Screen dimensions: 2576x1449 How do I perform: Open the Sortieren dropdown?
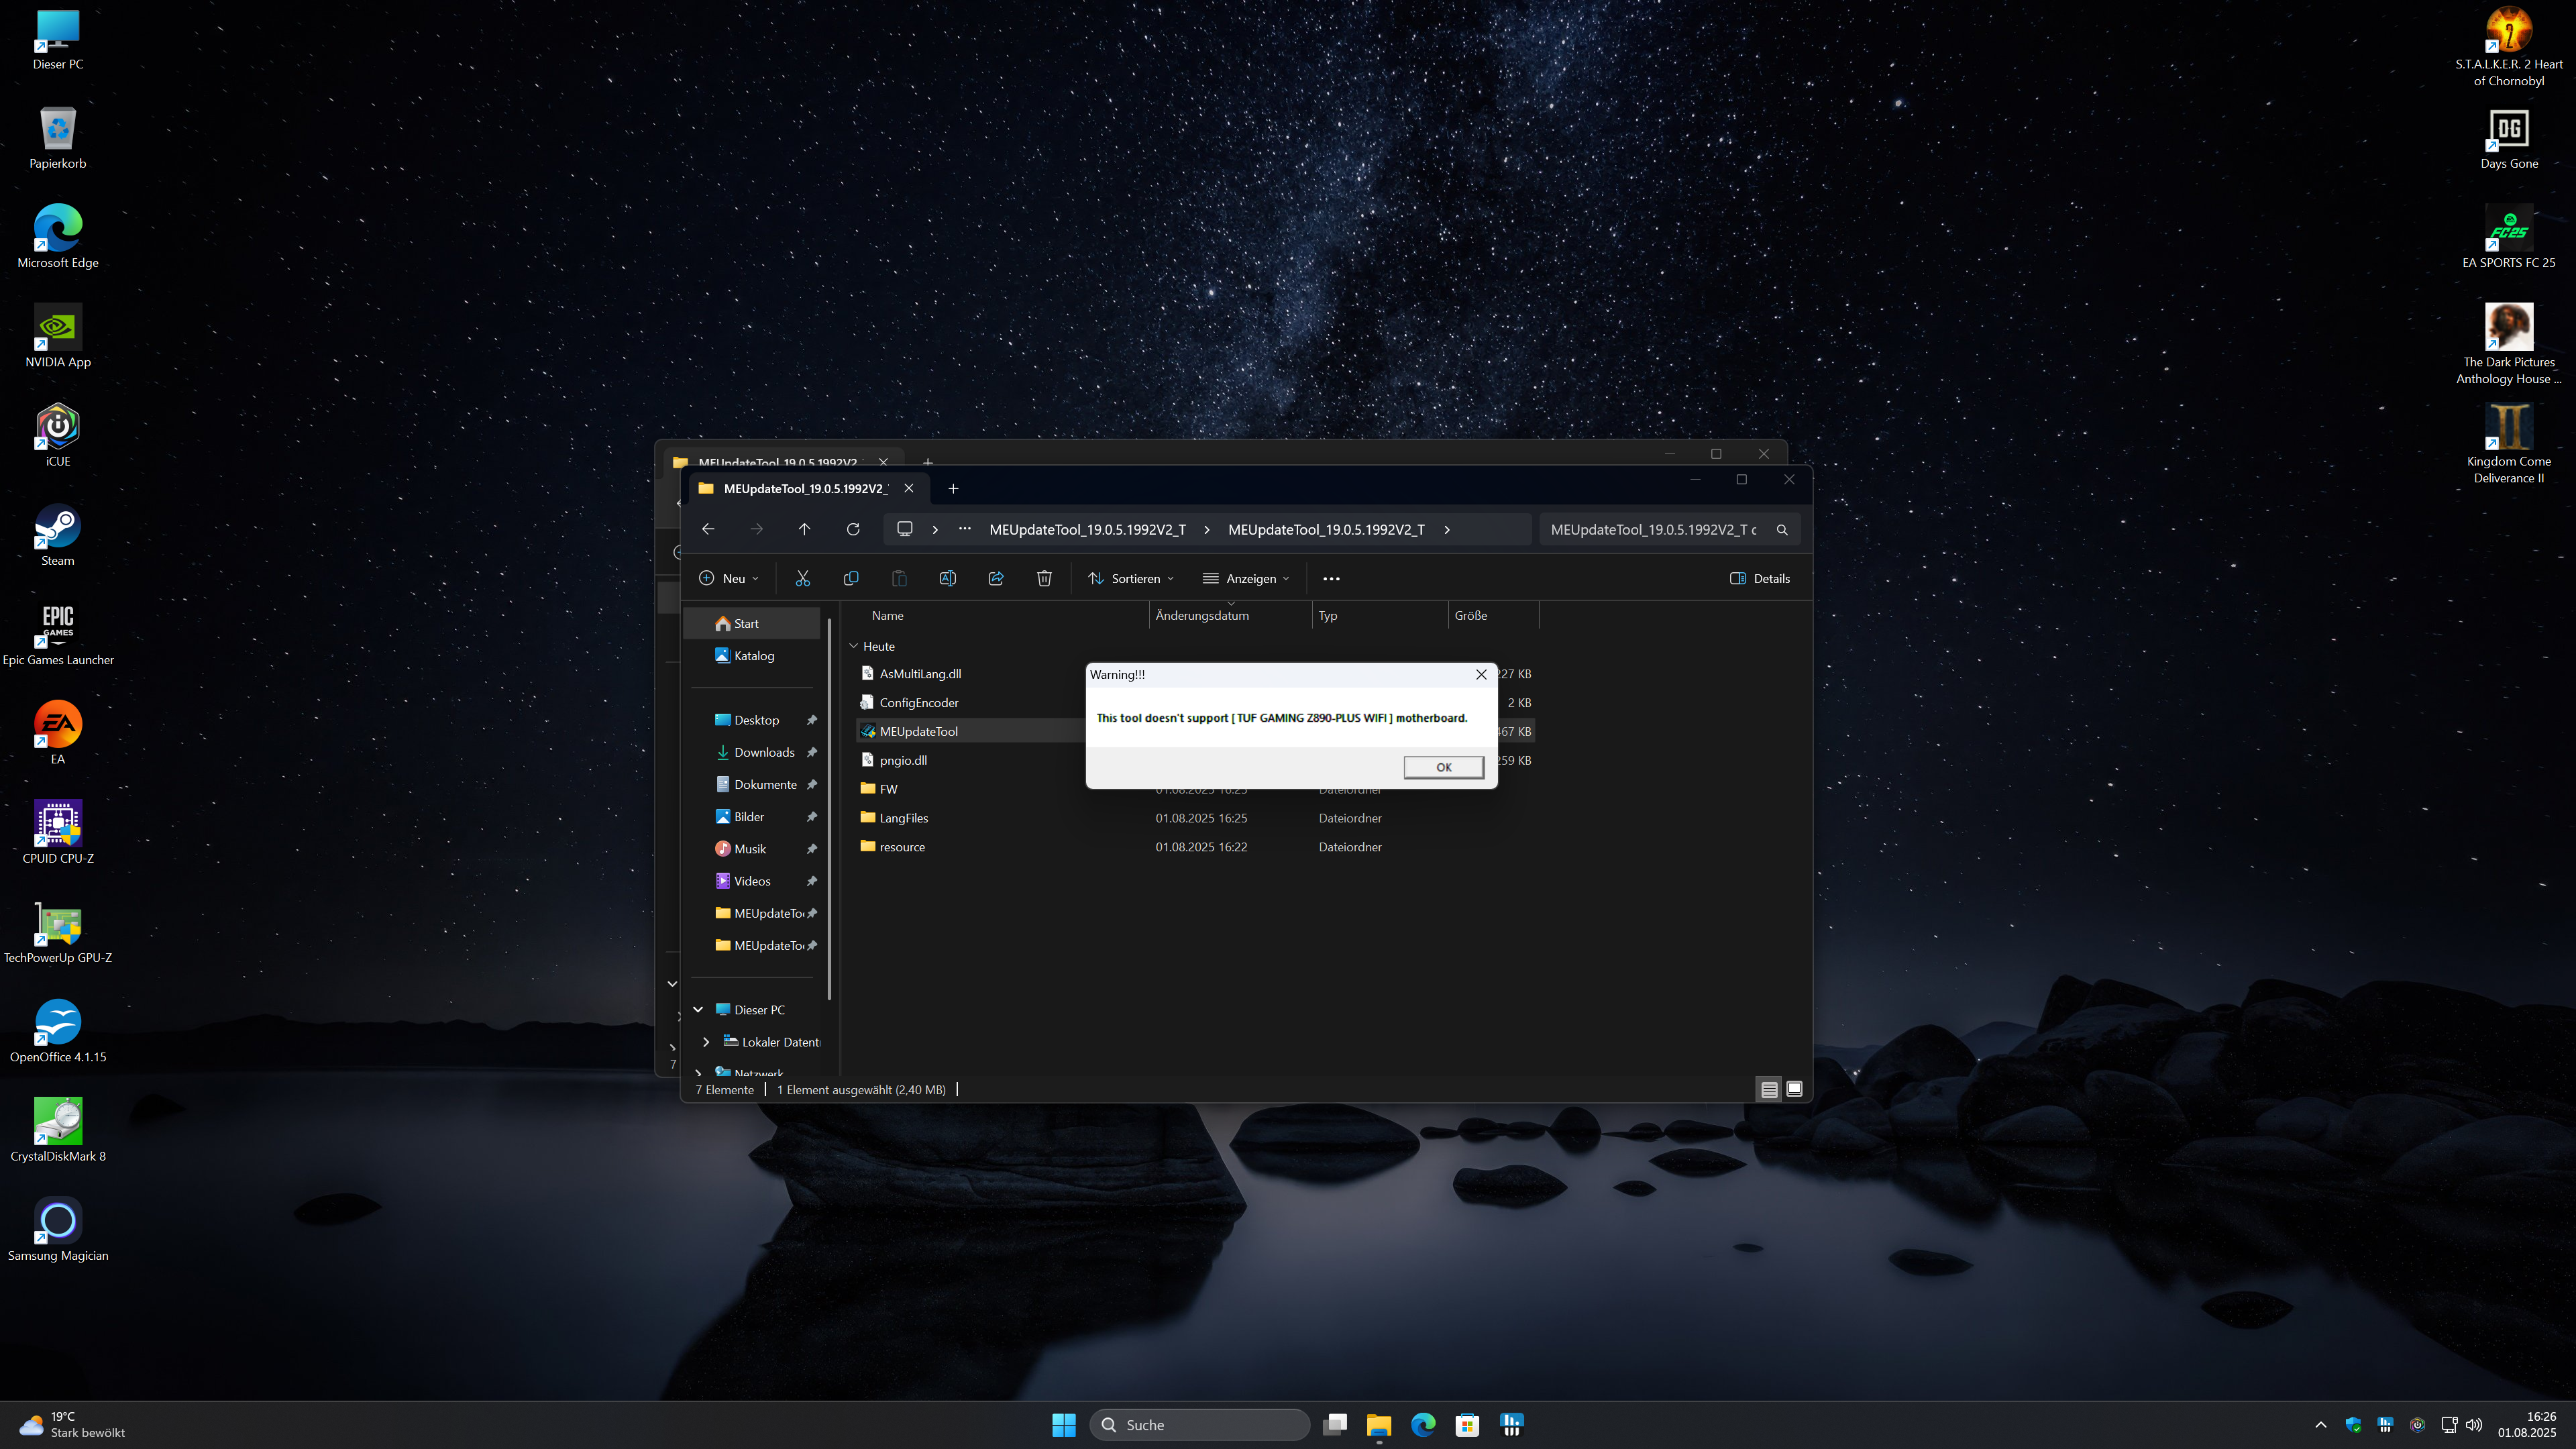pos(1131,578)
